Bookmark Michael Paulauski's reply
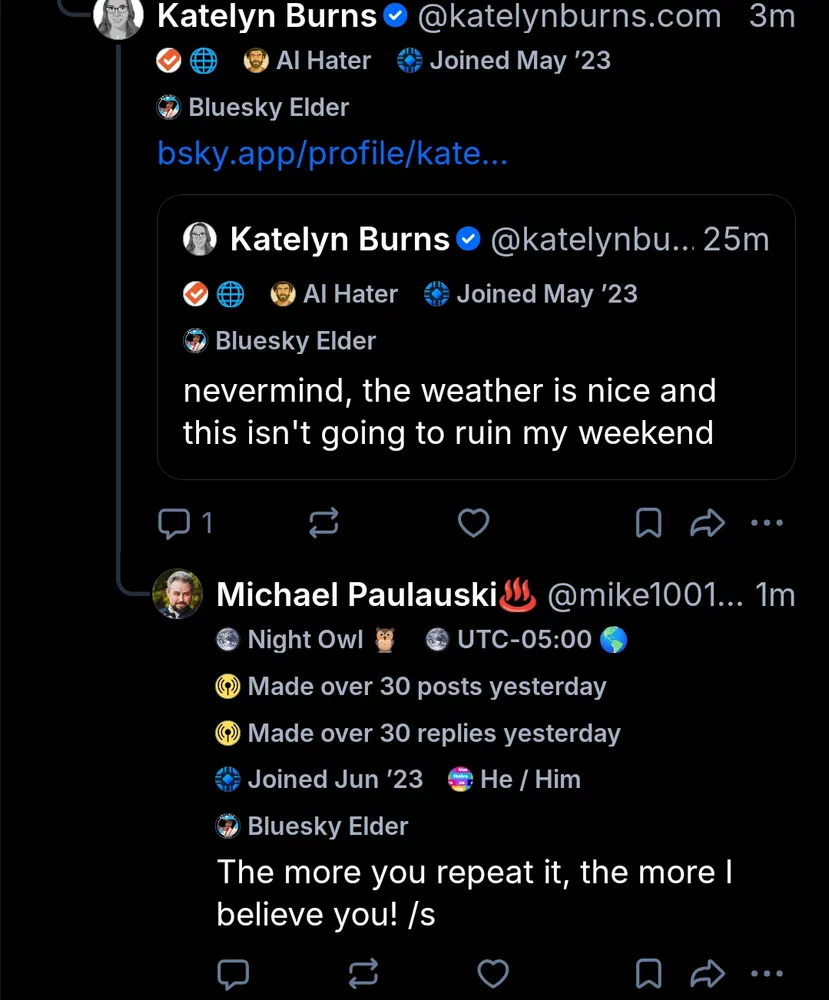 click(649, 973)
